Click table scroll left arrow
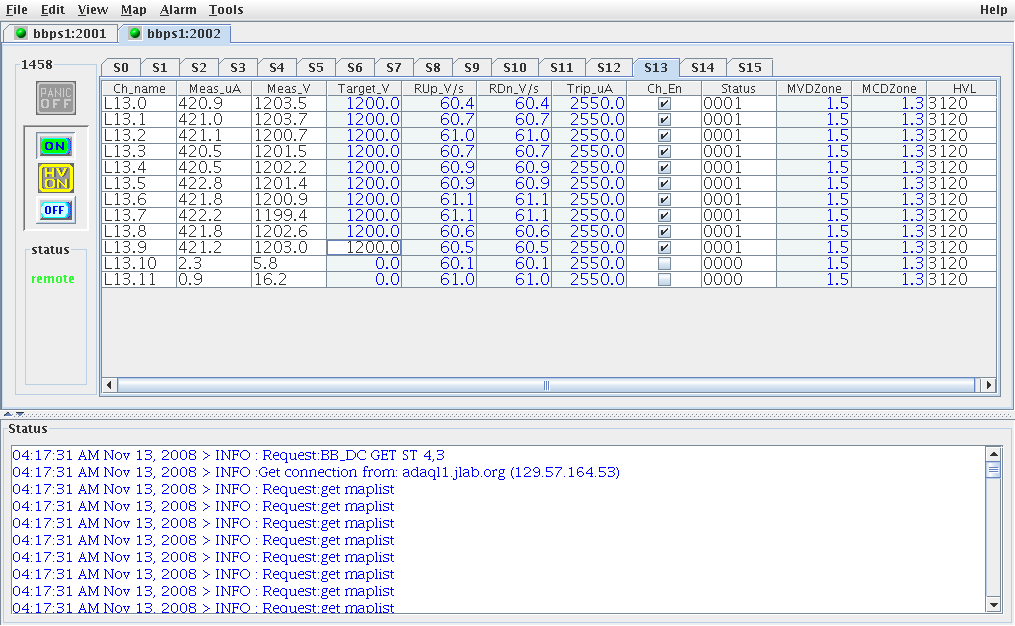Image resolution: width=1015 pixels, height=626 pixels. point(109,385)
